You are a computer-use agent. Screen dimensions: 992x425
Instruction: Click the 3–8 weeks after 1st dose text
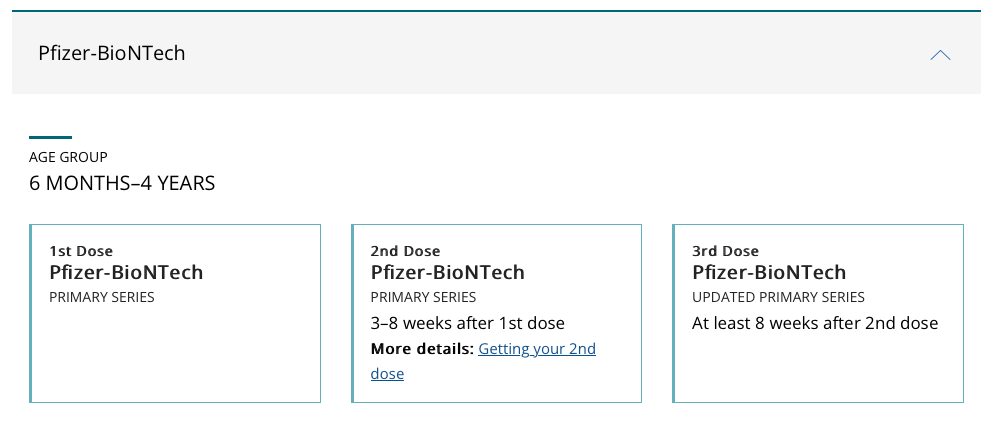(x=468, y=323)
